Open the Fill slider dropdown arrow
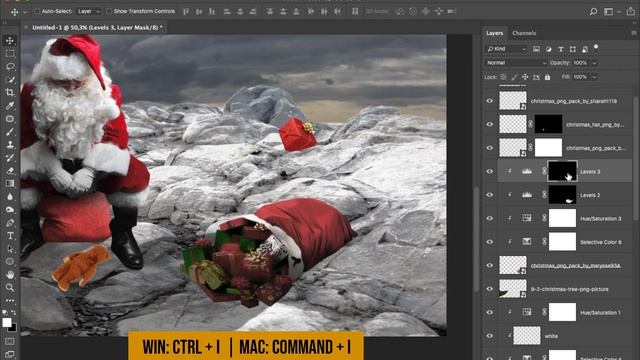The width and height of the screenshot is (640, 360). pos(594,77)
